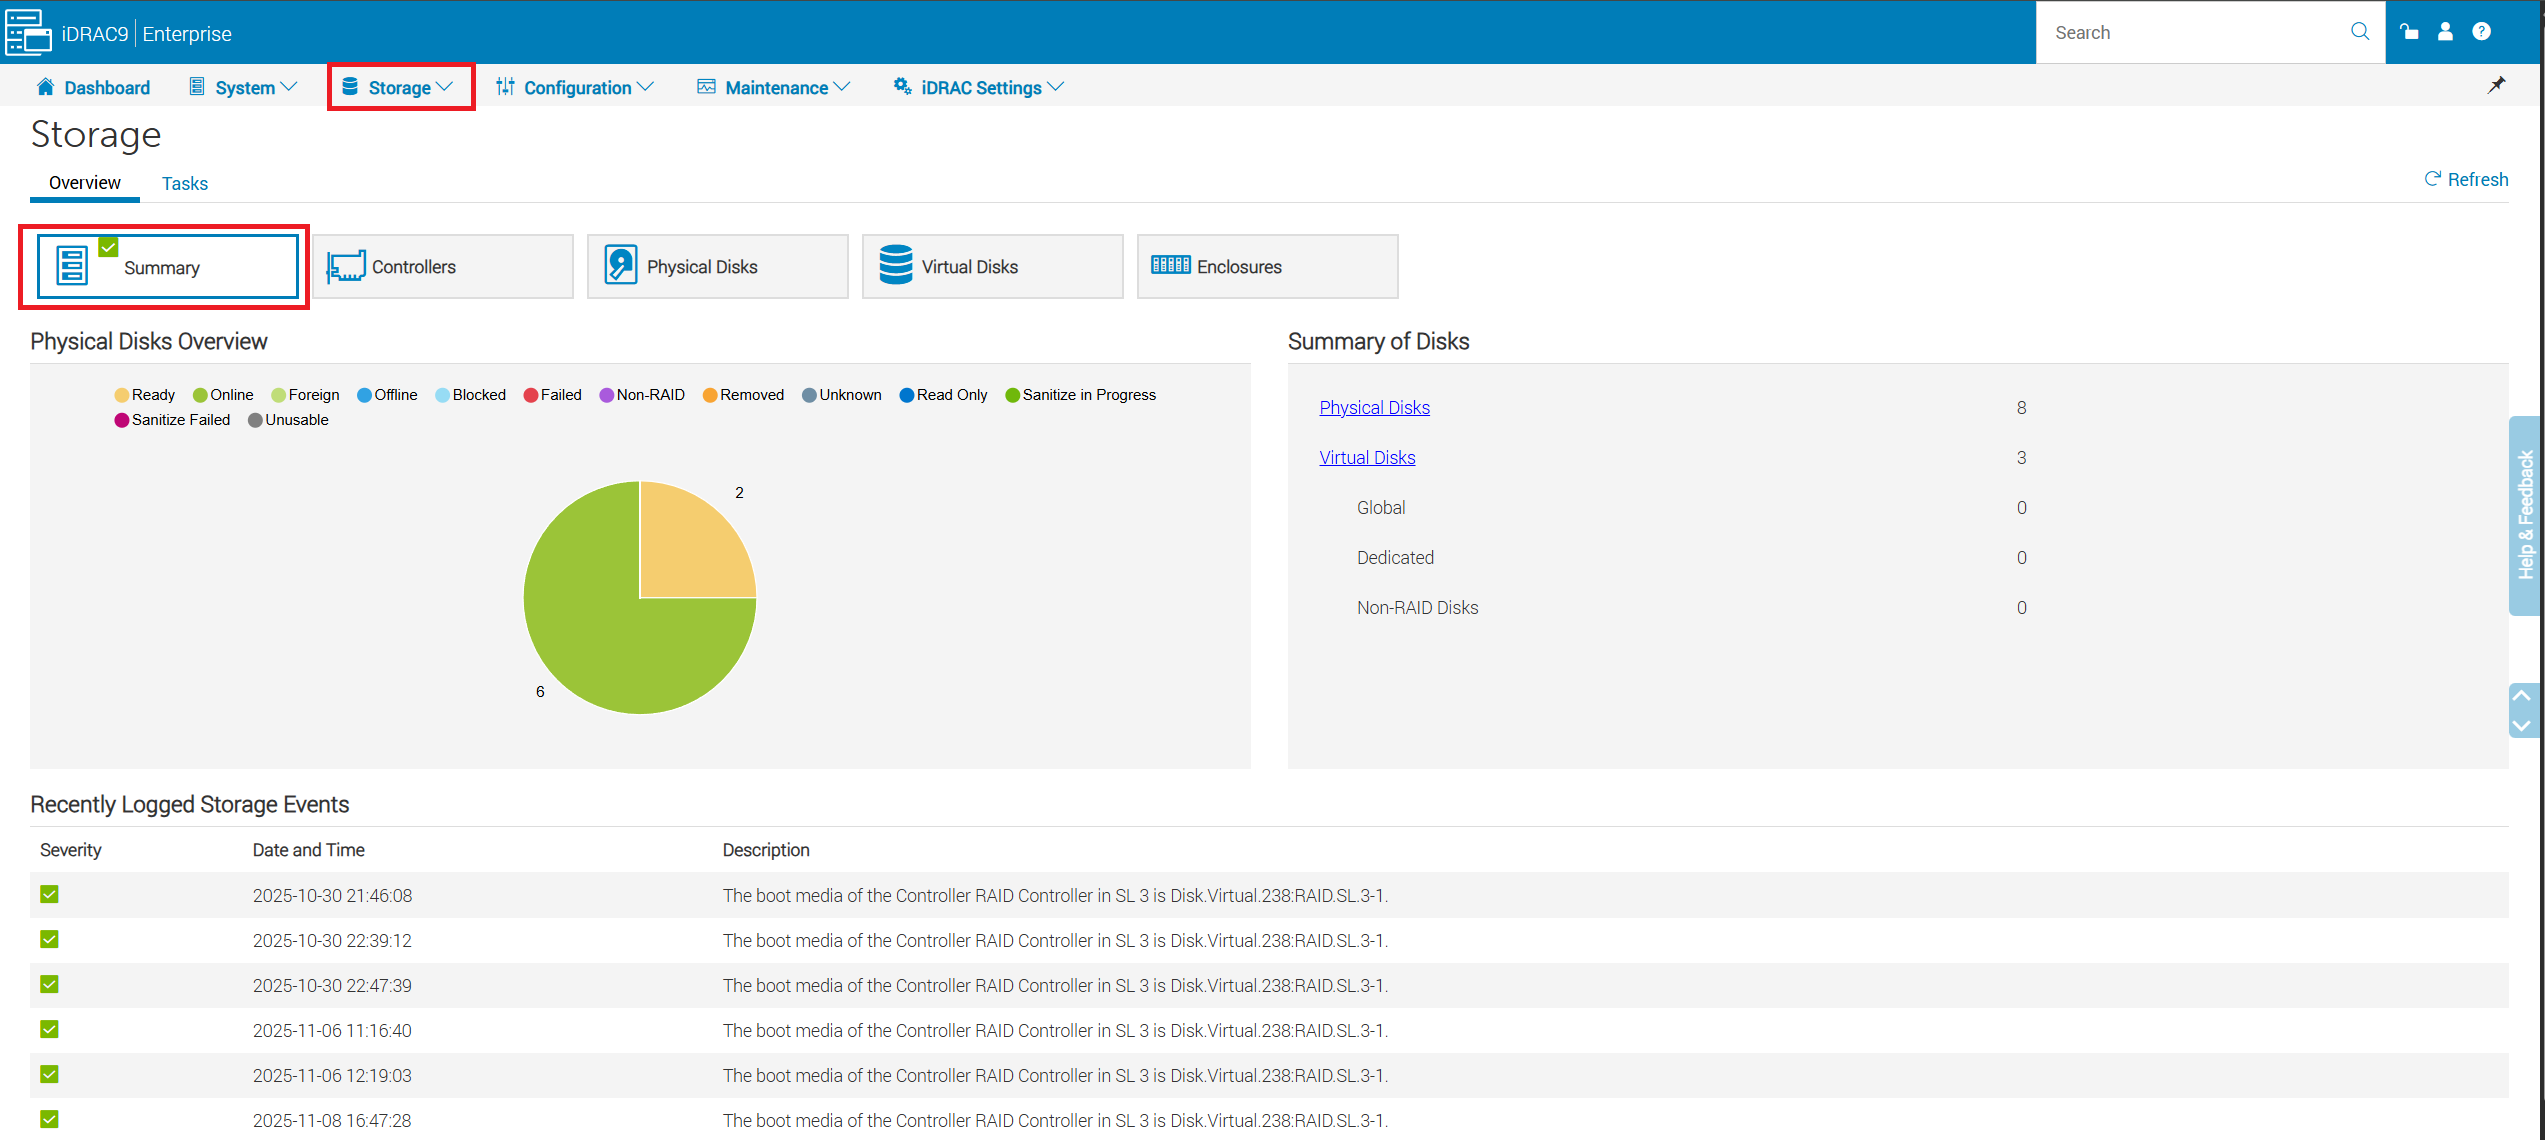The image size is (2545, 1140).
Task: Open the Help & Feedback side panel
Action: point(2529,515)
